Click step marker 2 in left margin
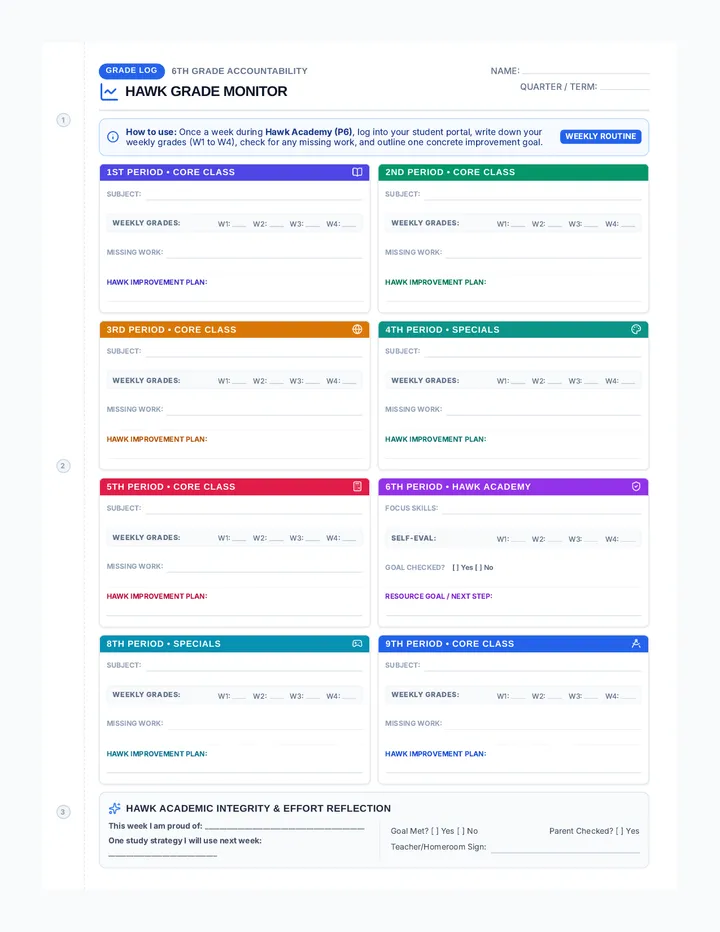This screenshot has width=720, height=932. point(63,466)
